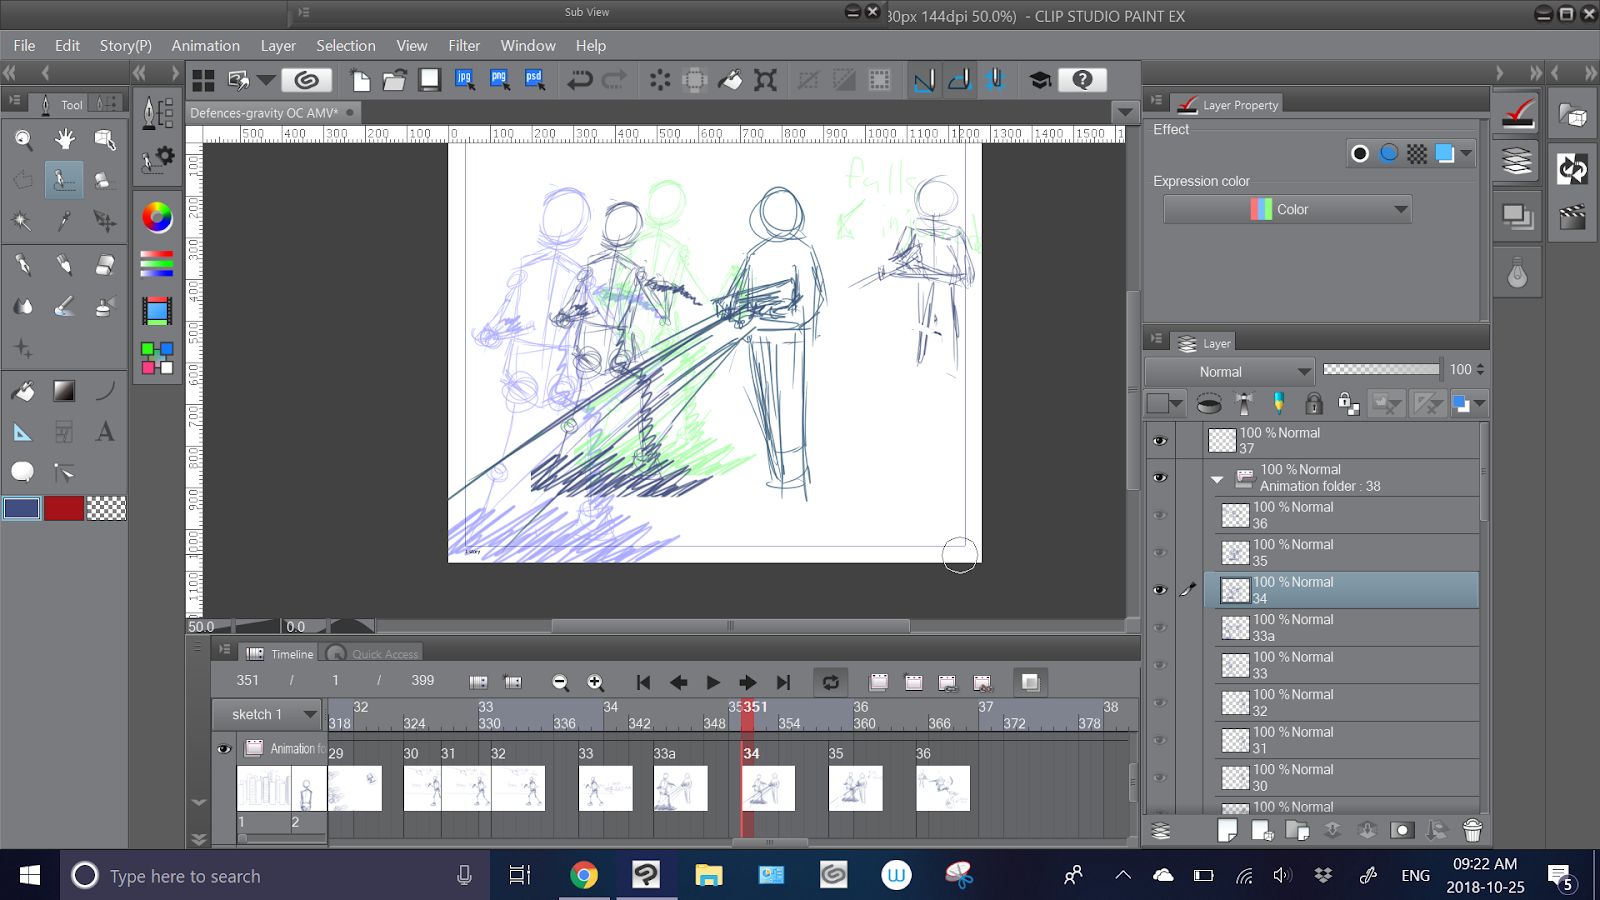Click the Export as JPG icon
1600x900 pixels.
tap(465, 80)
